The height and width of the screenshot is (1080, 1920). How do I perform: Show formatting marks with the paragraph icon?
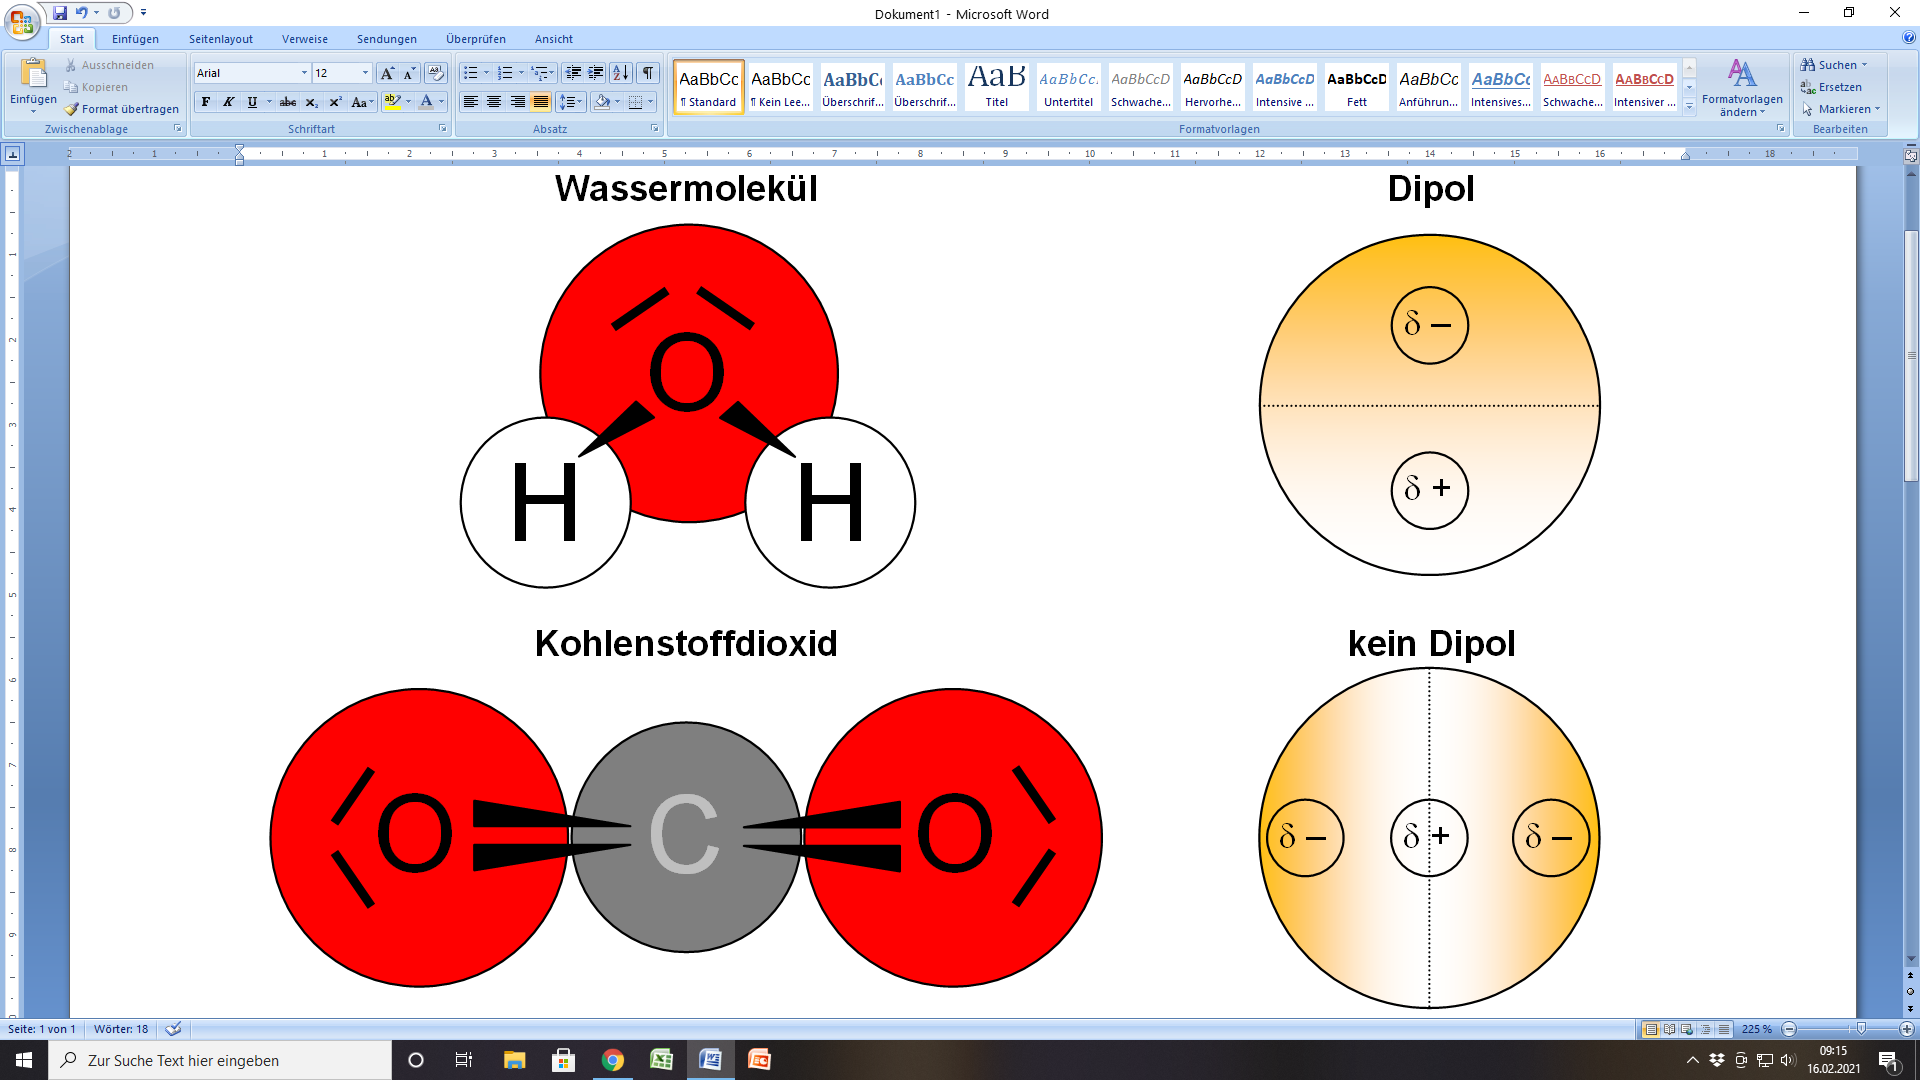(x=646, y=73)
